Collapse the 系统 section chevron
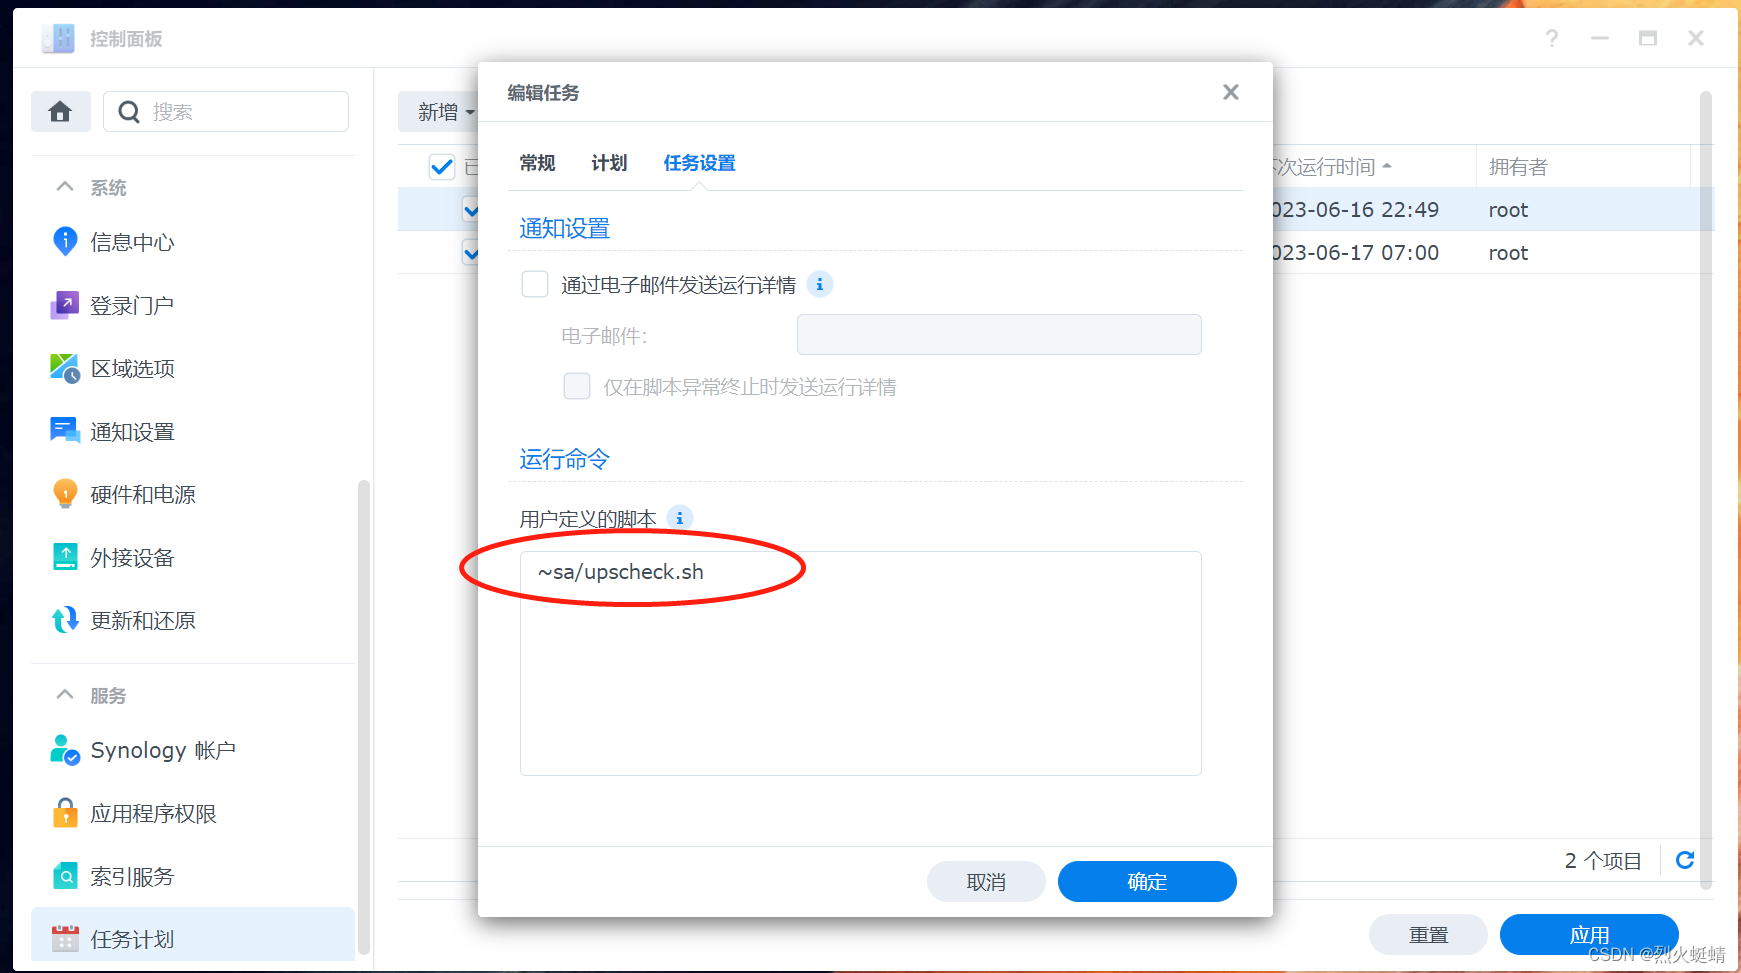The image size is (1741, 973). pyautogui.click(x=65, y=187)
